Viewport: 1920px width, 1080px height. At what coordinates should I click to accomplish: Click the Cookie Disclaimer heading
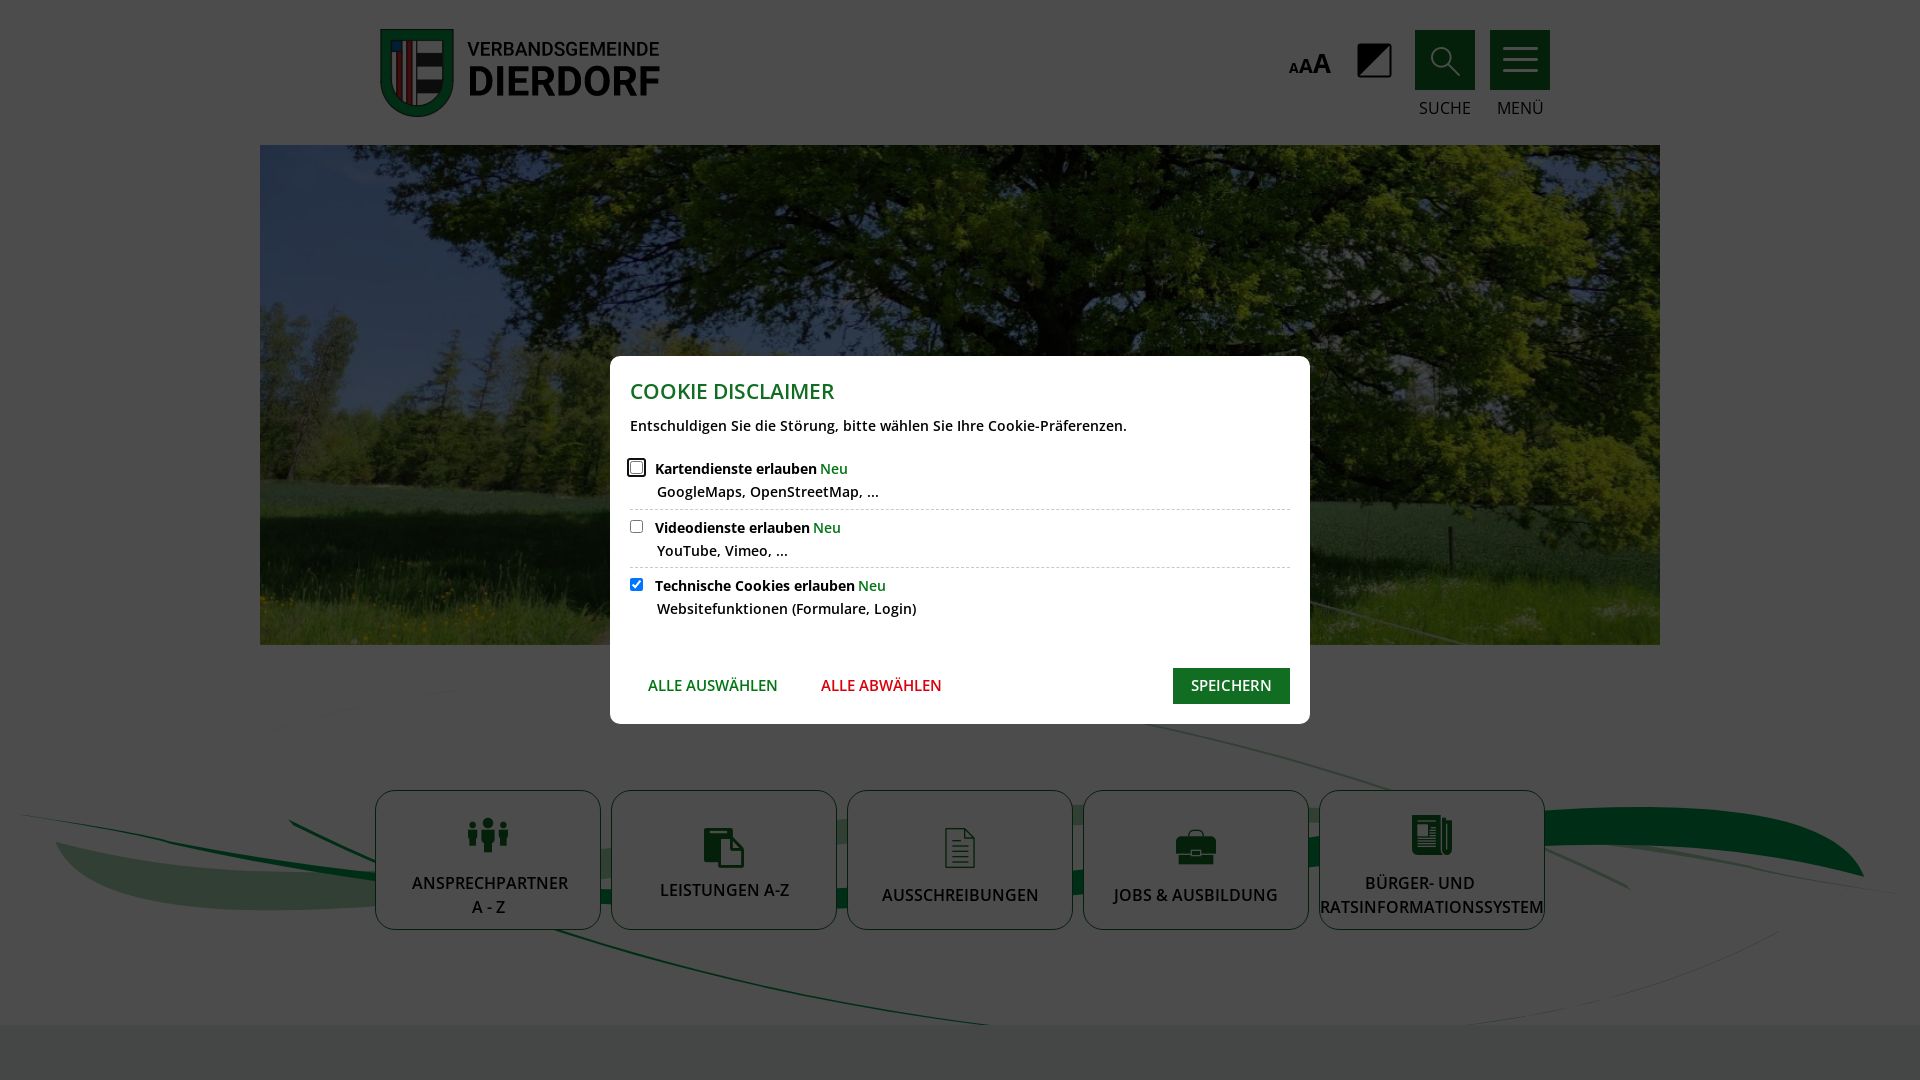(732, 392)
